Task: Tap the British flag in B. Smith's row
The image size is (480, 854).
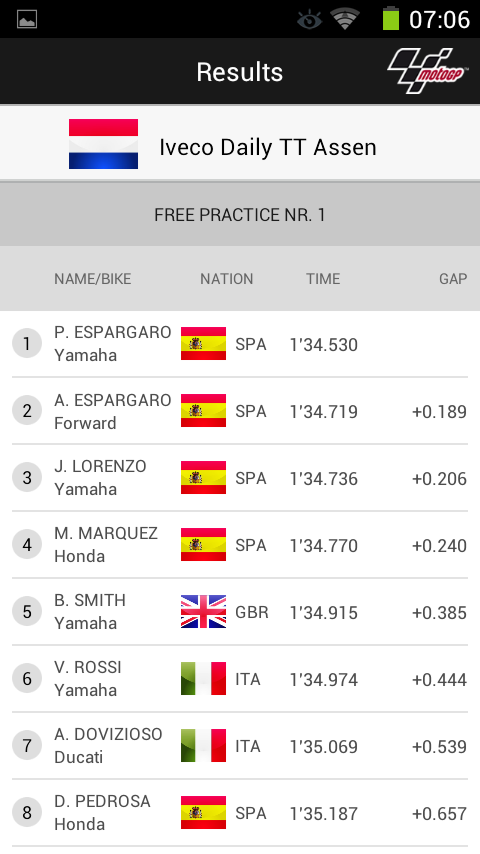Action: click(x=203, y=612)
